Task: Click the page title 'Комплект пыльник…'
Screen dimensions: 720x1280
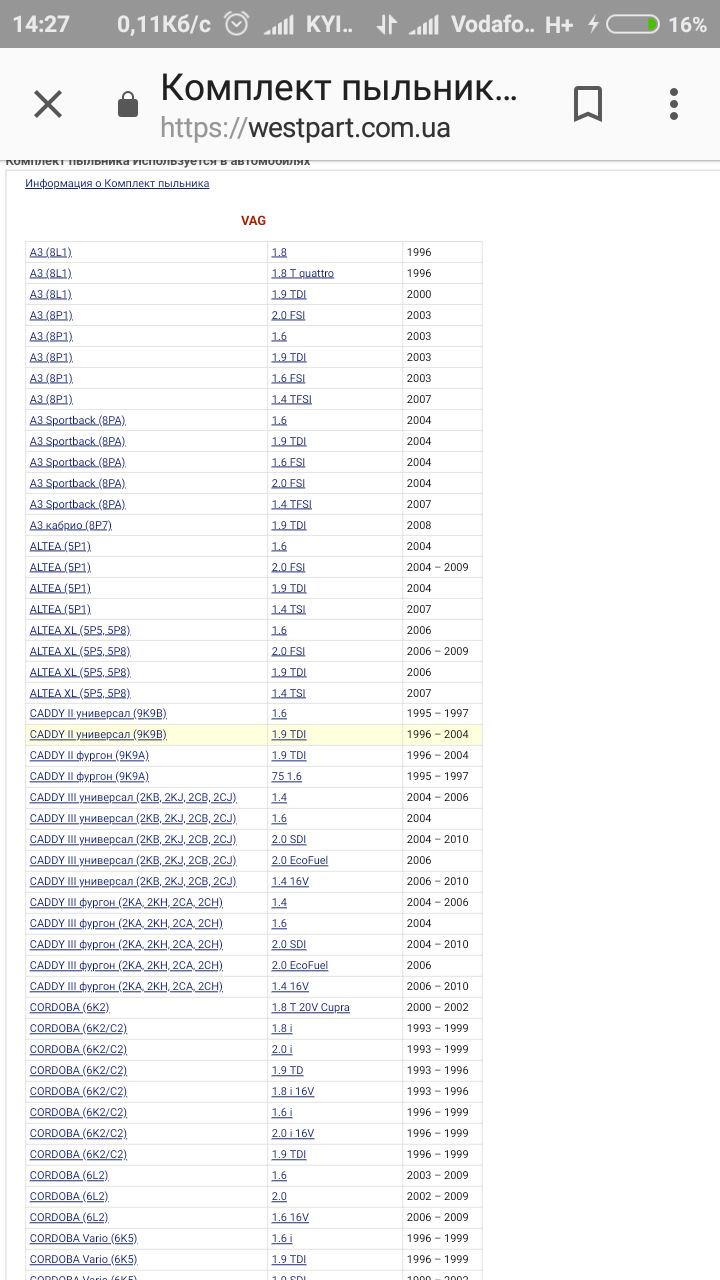Action: pos(339,88)
